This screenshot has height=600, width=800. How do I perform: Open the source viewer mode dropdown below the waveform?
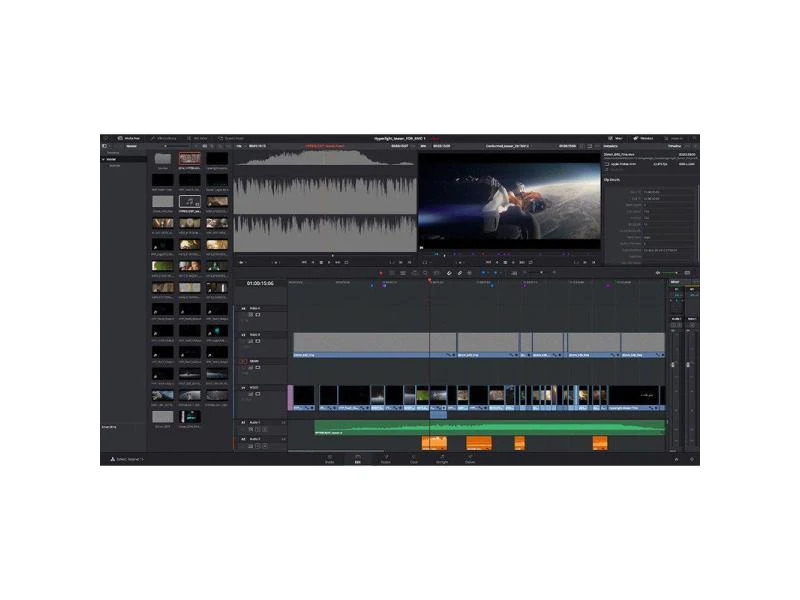(242, 262)
